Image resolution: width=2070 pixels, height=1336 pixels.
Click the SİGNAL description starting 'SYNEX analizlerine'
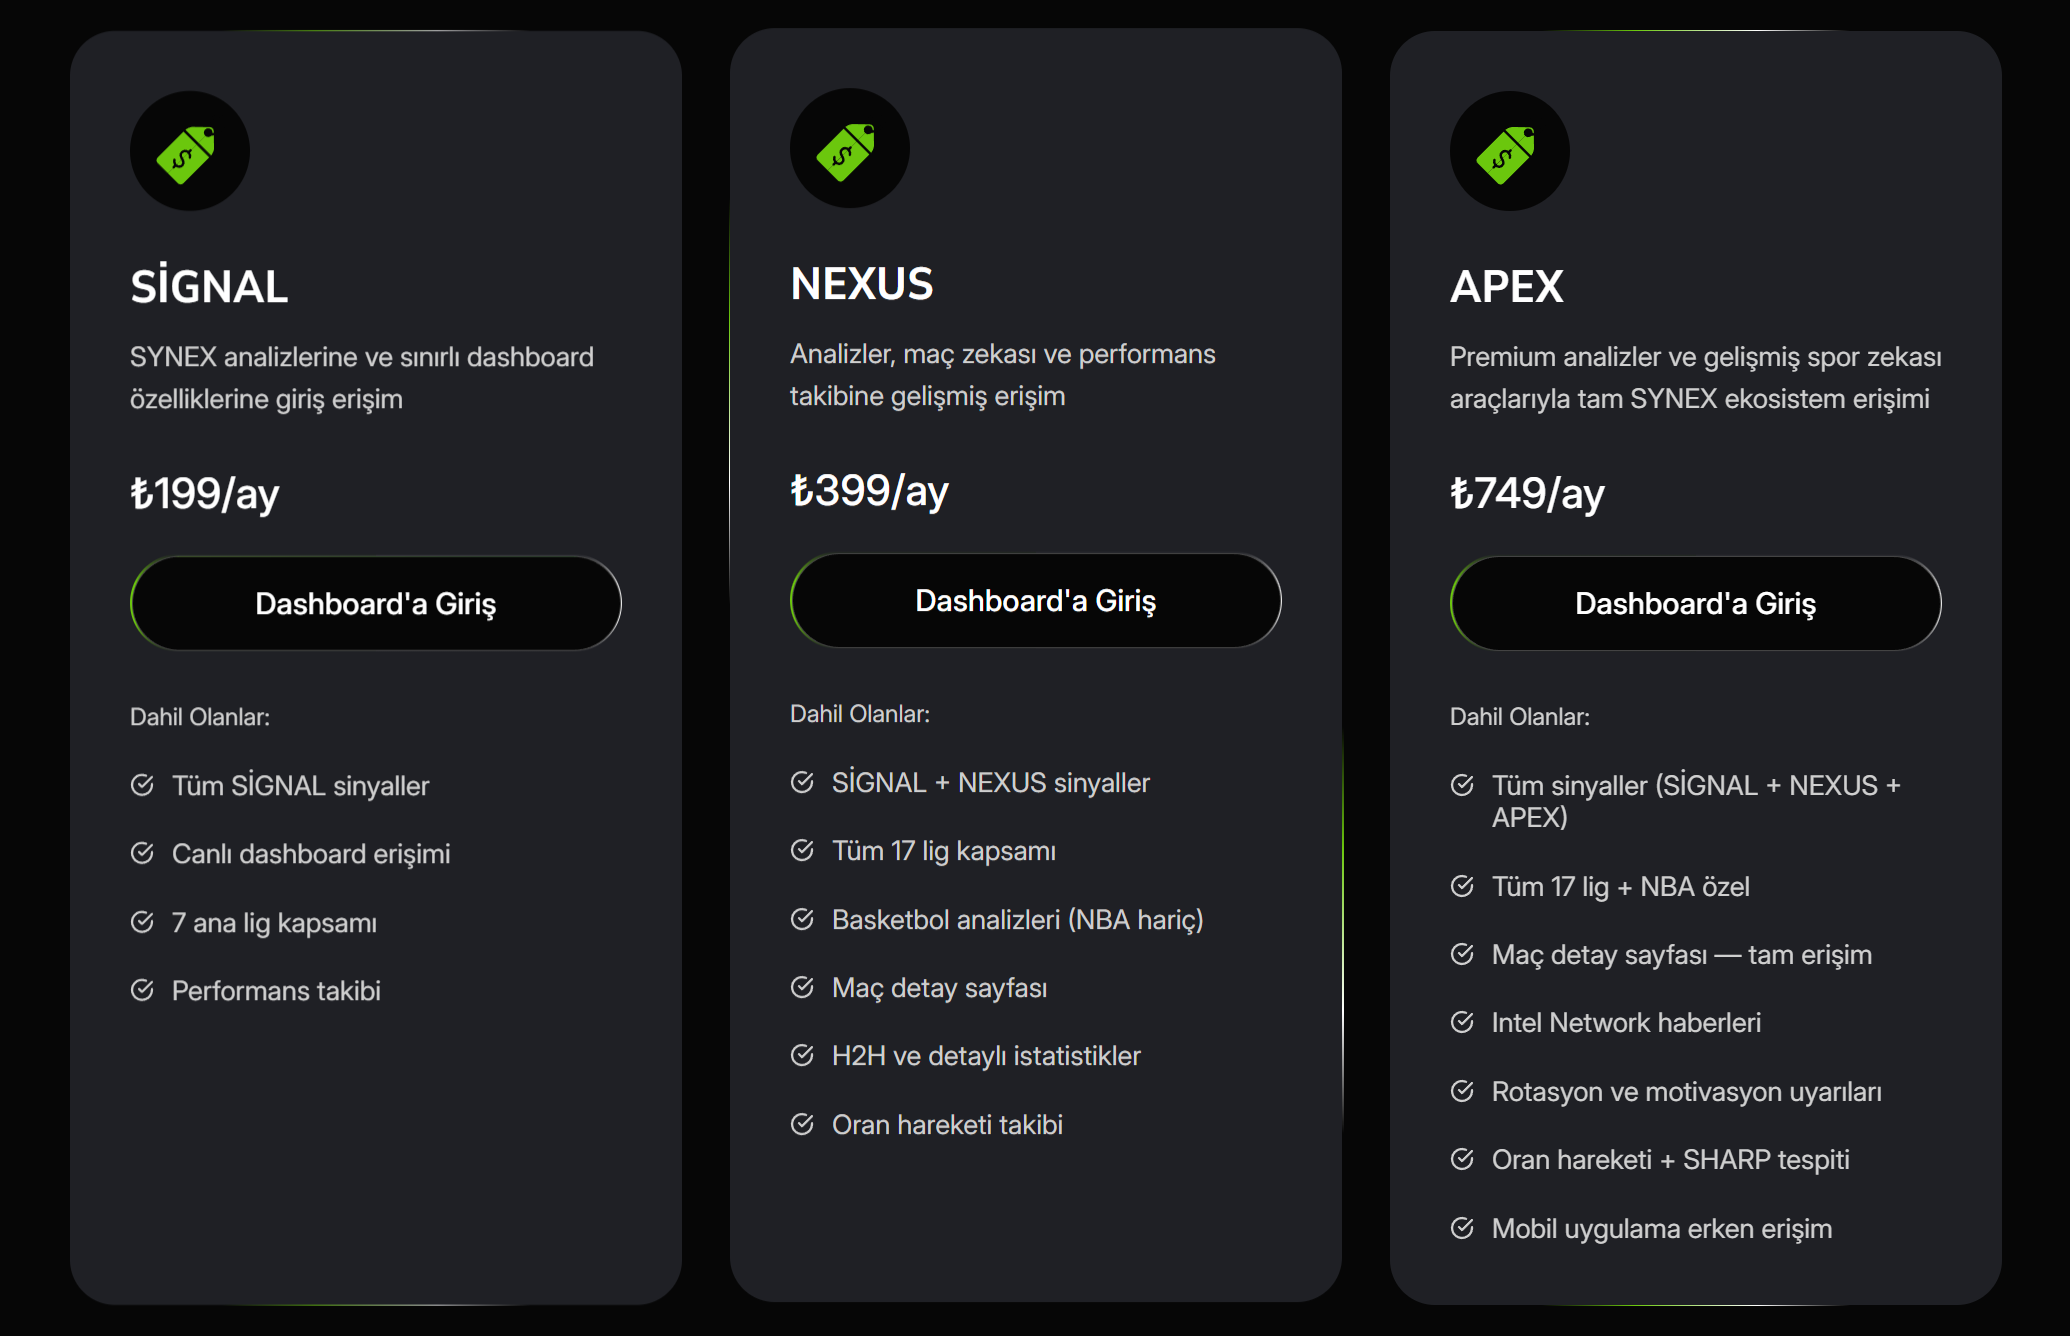[x=362, y=378]
